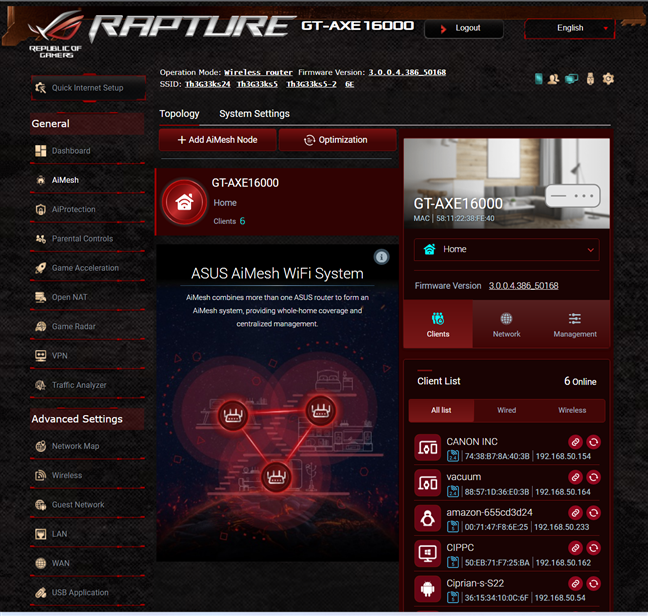Viewport: 648px width, 616px height.
Task: Click the CIPPC device type icon
Action: pyautogui.click(x=427, y=554)
